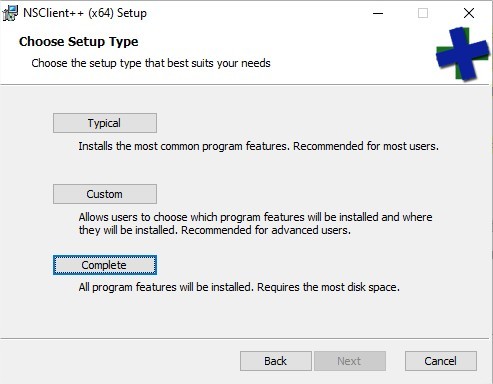Select the Custom setup type

105,194
